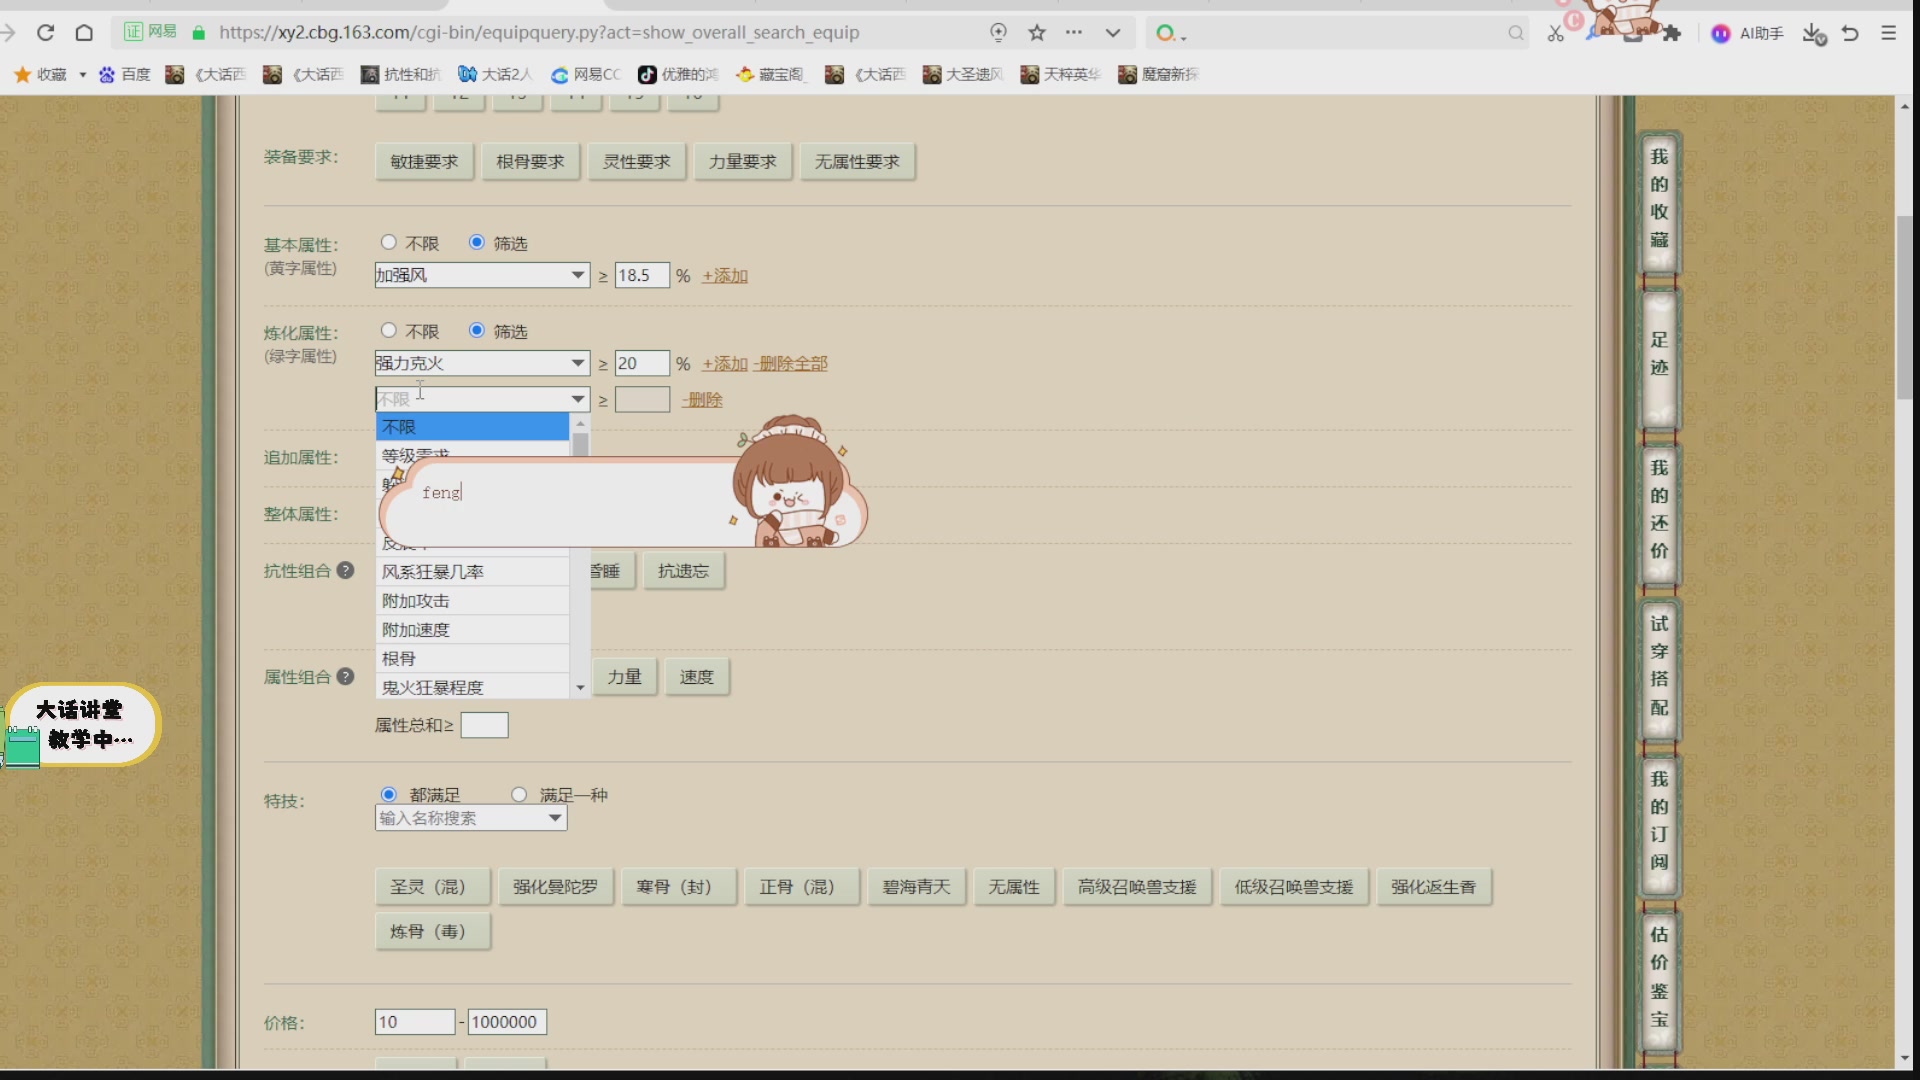Open the AI助手 assistant
The width and height of the screenshot is (1920, 1080).
point(1747,34)
